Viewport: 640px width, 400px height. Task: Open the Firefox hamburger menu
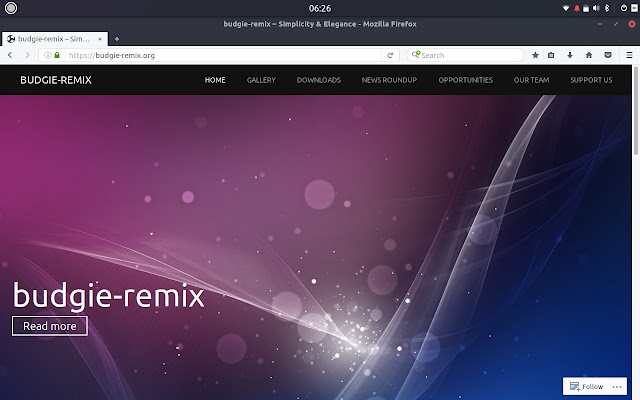click(629, 55)
